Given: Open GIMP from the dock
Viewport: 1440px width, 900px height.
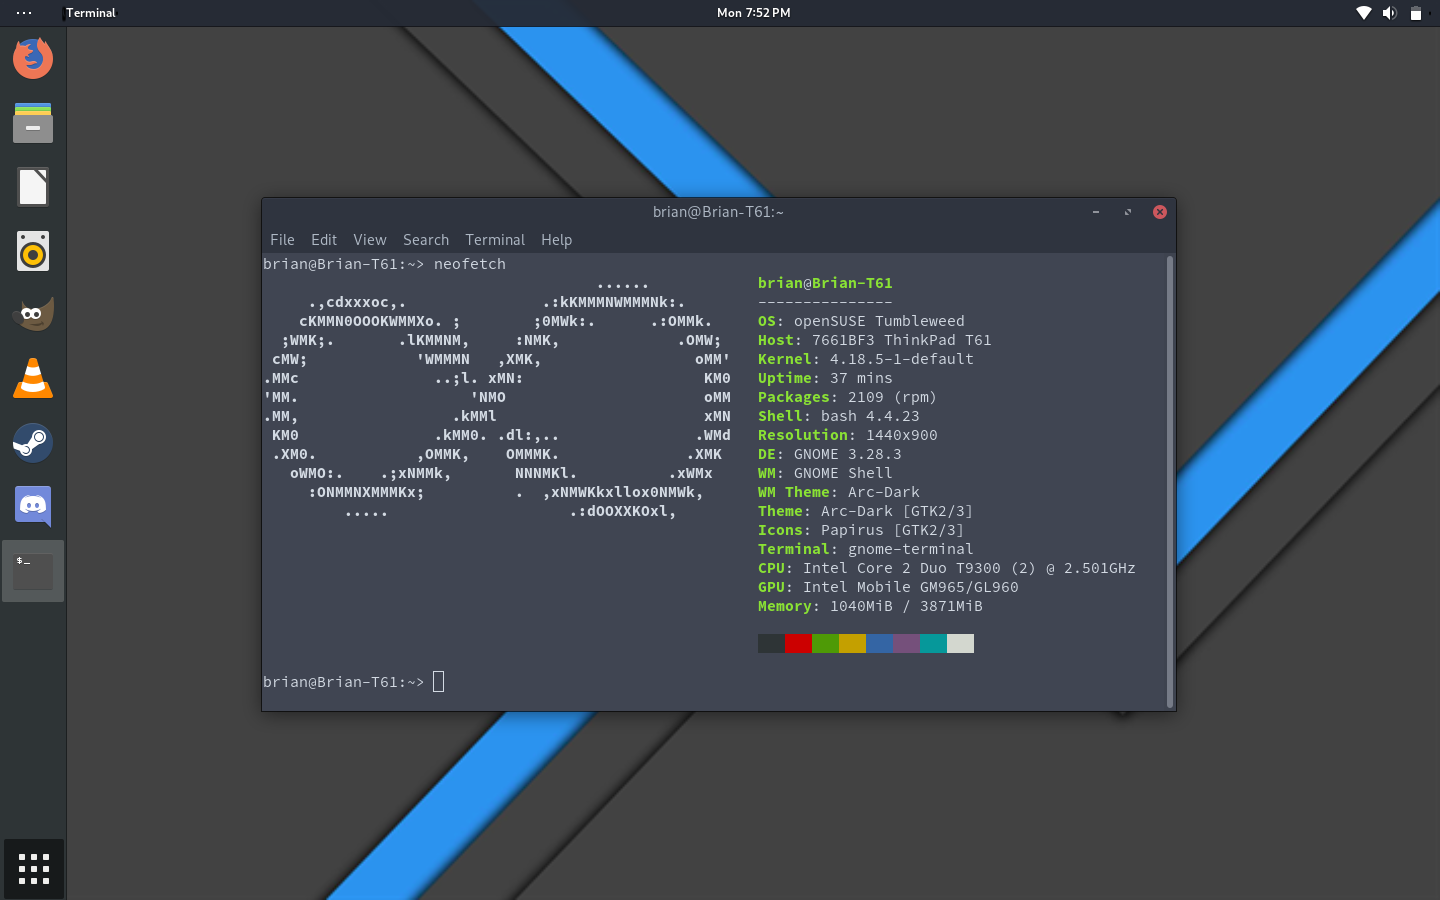Looking at the screenshot, I should [x=33, y=314].
